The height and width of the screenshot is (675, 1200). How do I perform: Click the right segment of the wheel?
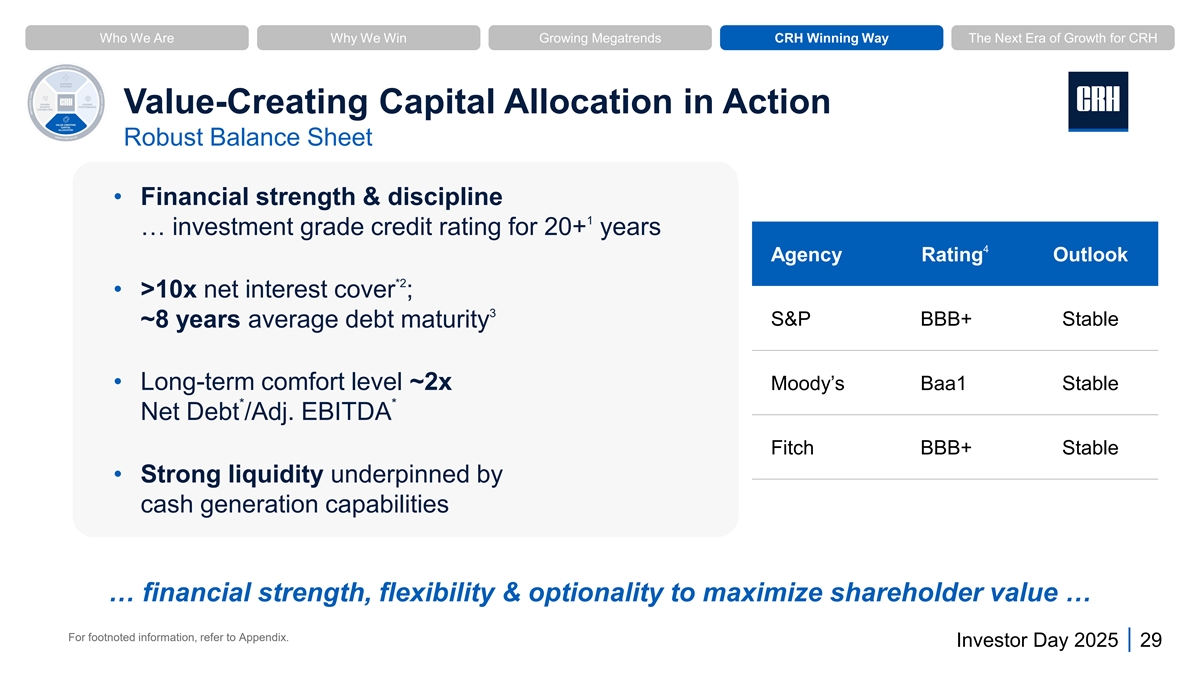click(87, 106)
